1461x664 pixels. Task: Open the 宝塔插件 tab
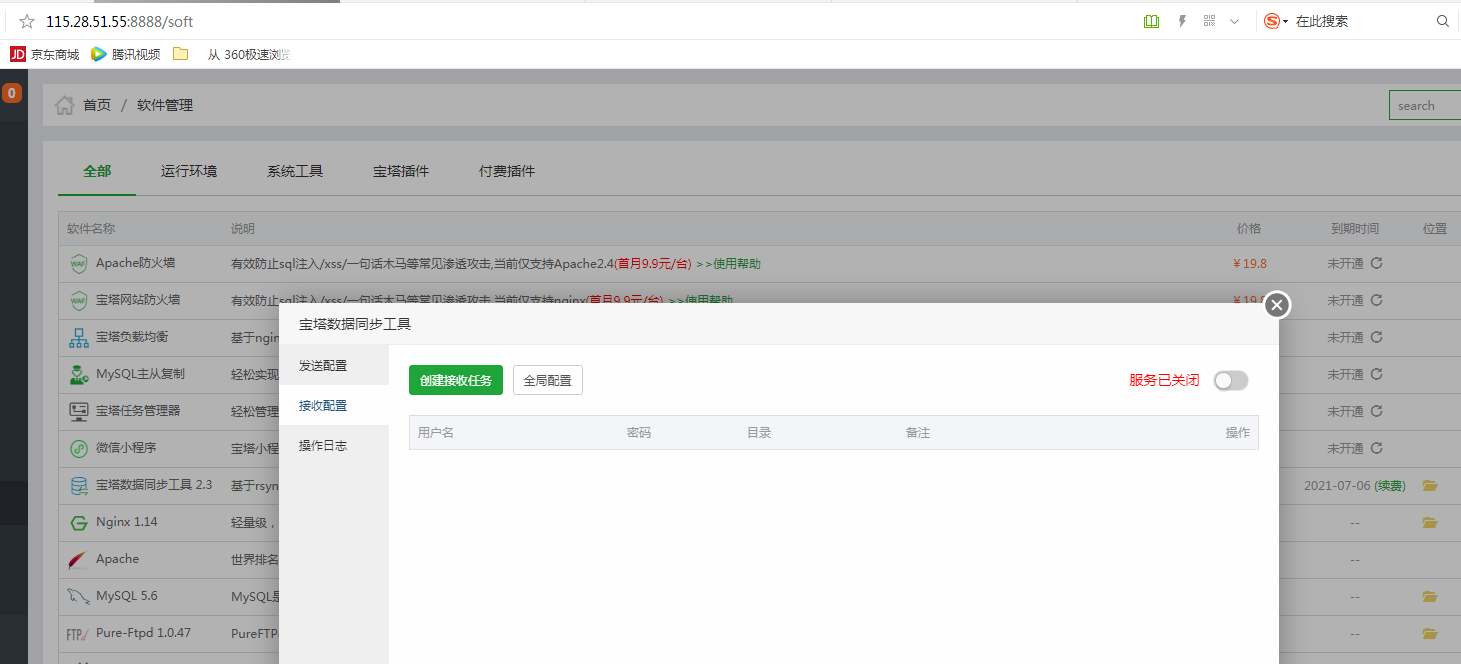click(401, 171)
